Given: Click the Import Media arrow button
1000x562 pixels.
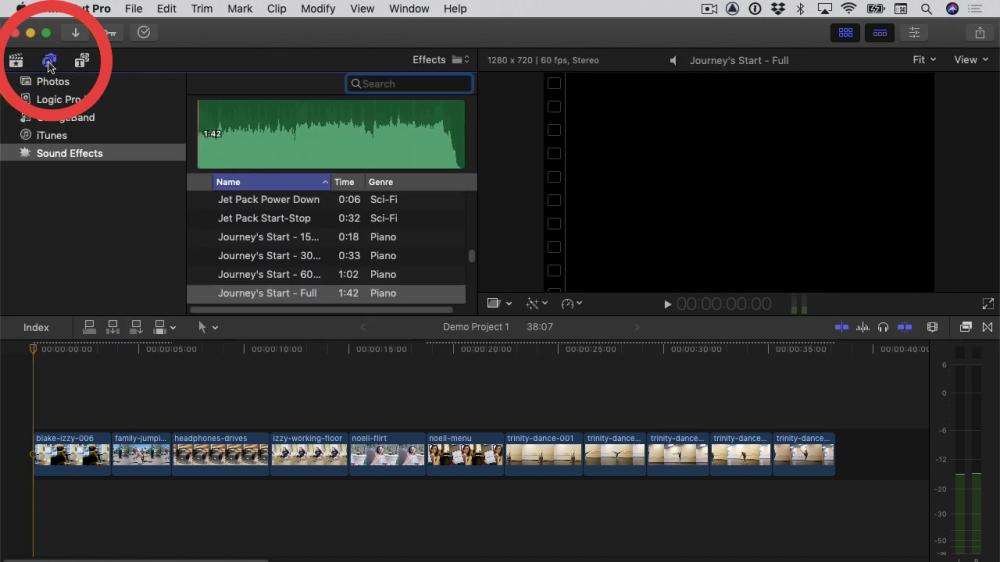Looking at the screenshot, I should click(75, 33).
